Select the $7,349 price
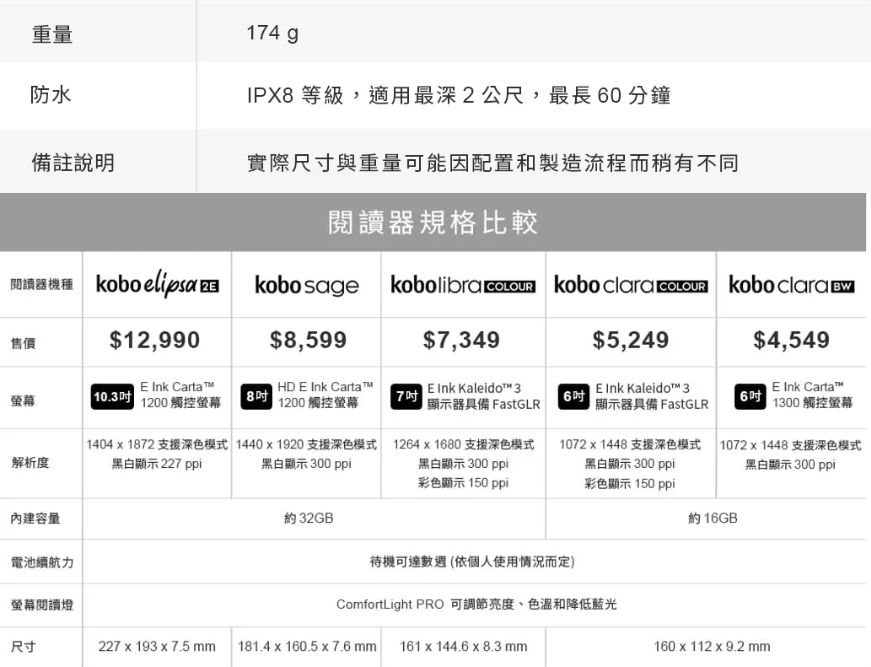This screenshot has height=667, width=871. click(461, 340)
